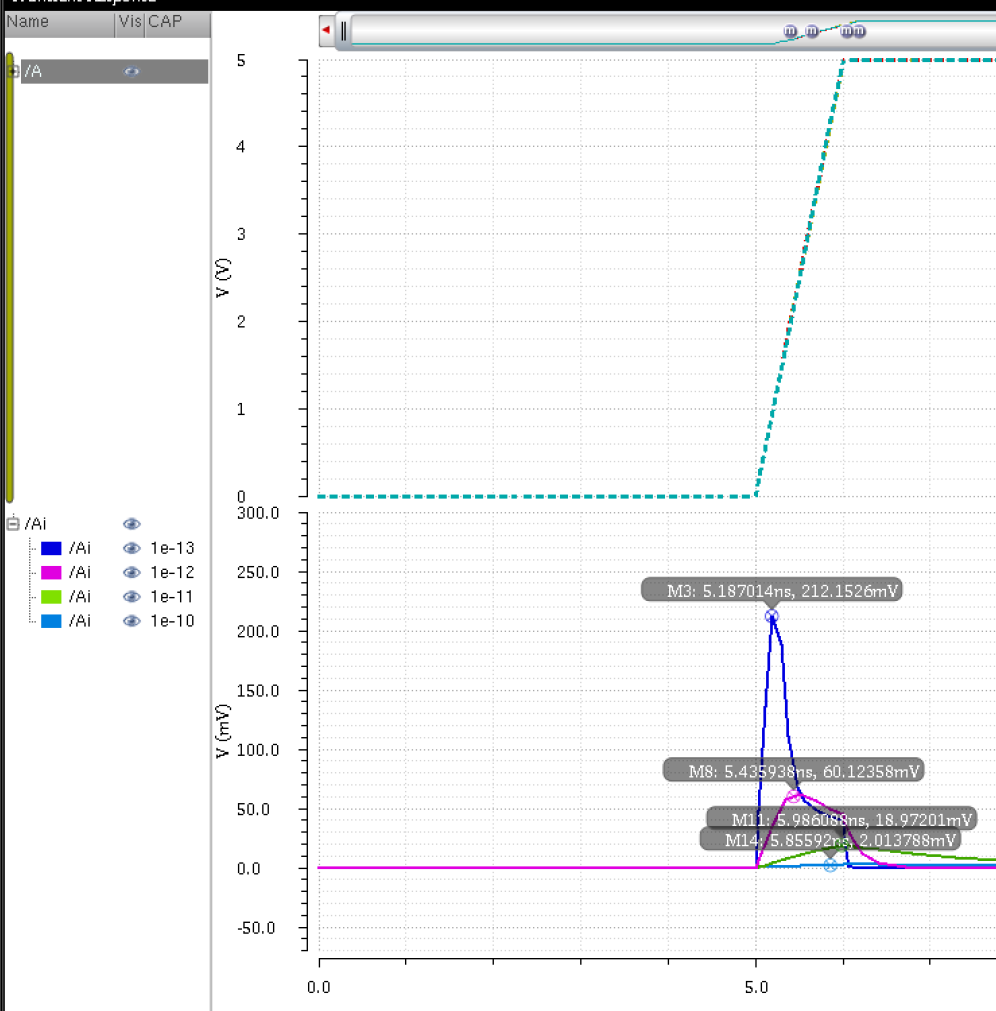This screenshot has width=996, height=1011.
Task: Click the rightmost marker icon in the overview strip
Action: coord(858,32)
